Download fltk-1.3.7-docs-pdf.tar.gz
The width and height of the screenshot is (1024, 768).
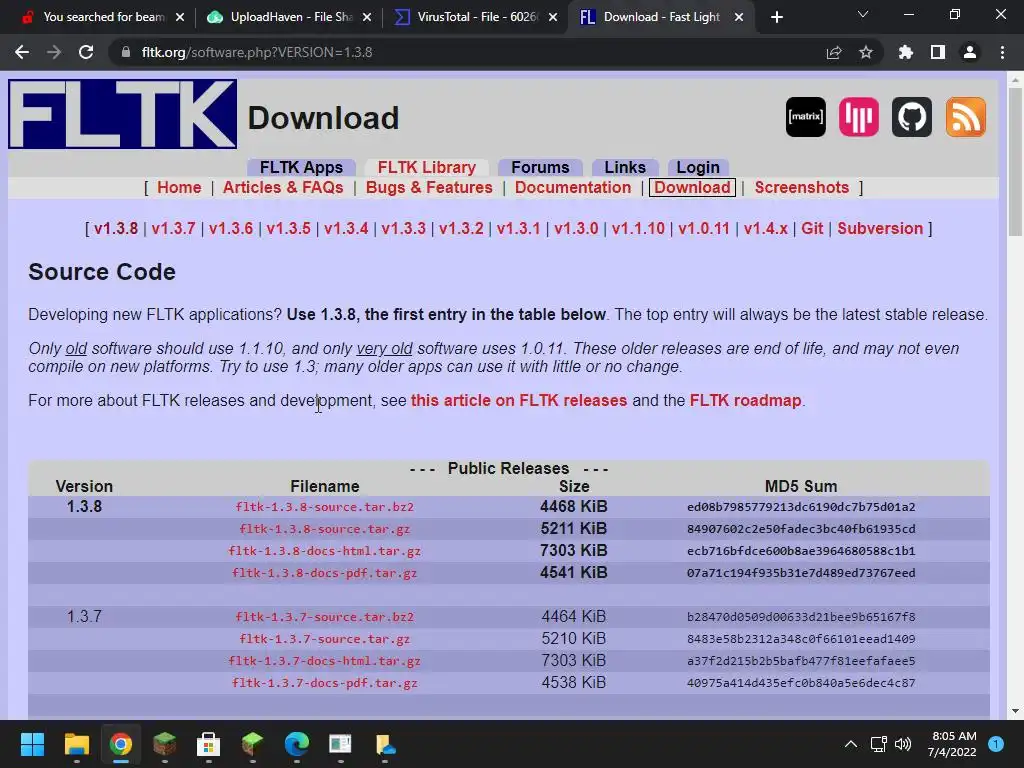325,683
